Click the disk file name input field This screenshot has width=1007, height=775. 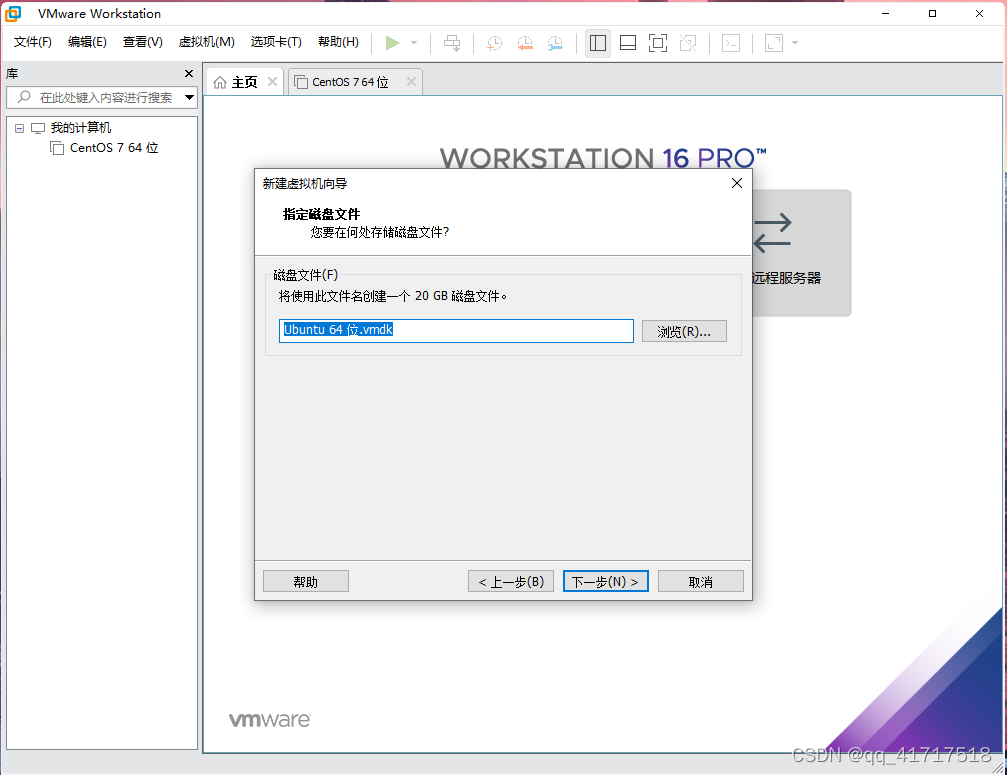[x=456, y=331]
